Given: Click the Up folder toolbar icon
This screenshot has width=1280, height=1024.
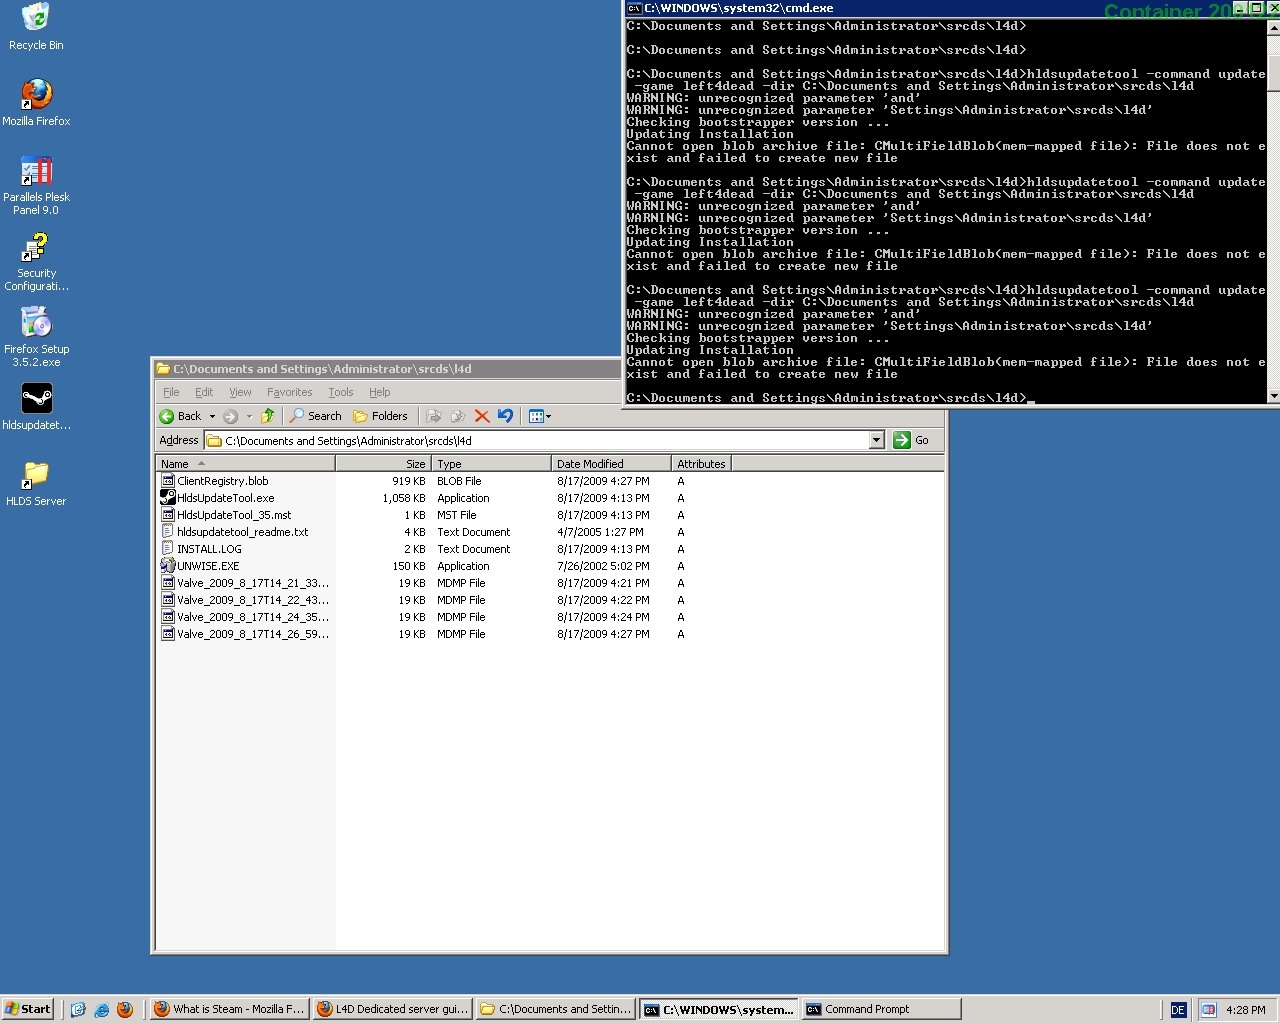Looking at the screenshot, I should click(267, 416).
